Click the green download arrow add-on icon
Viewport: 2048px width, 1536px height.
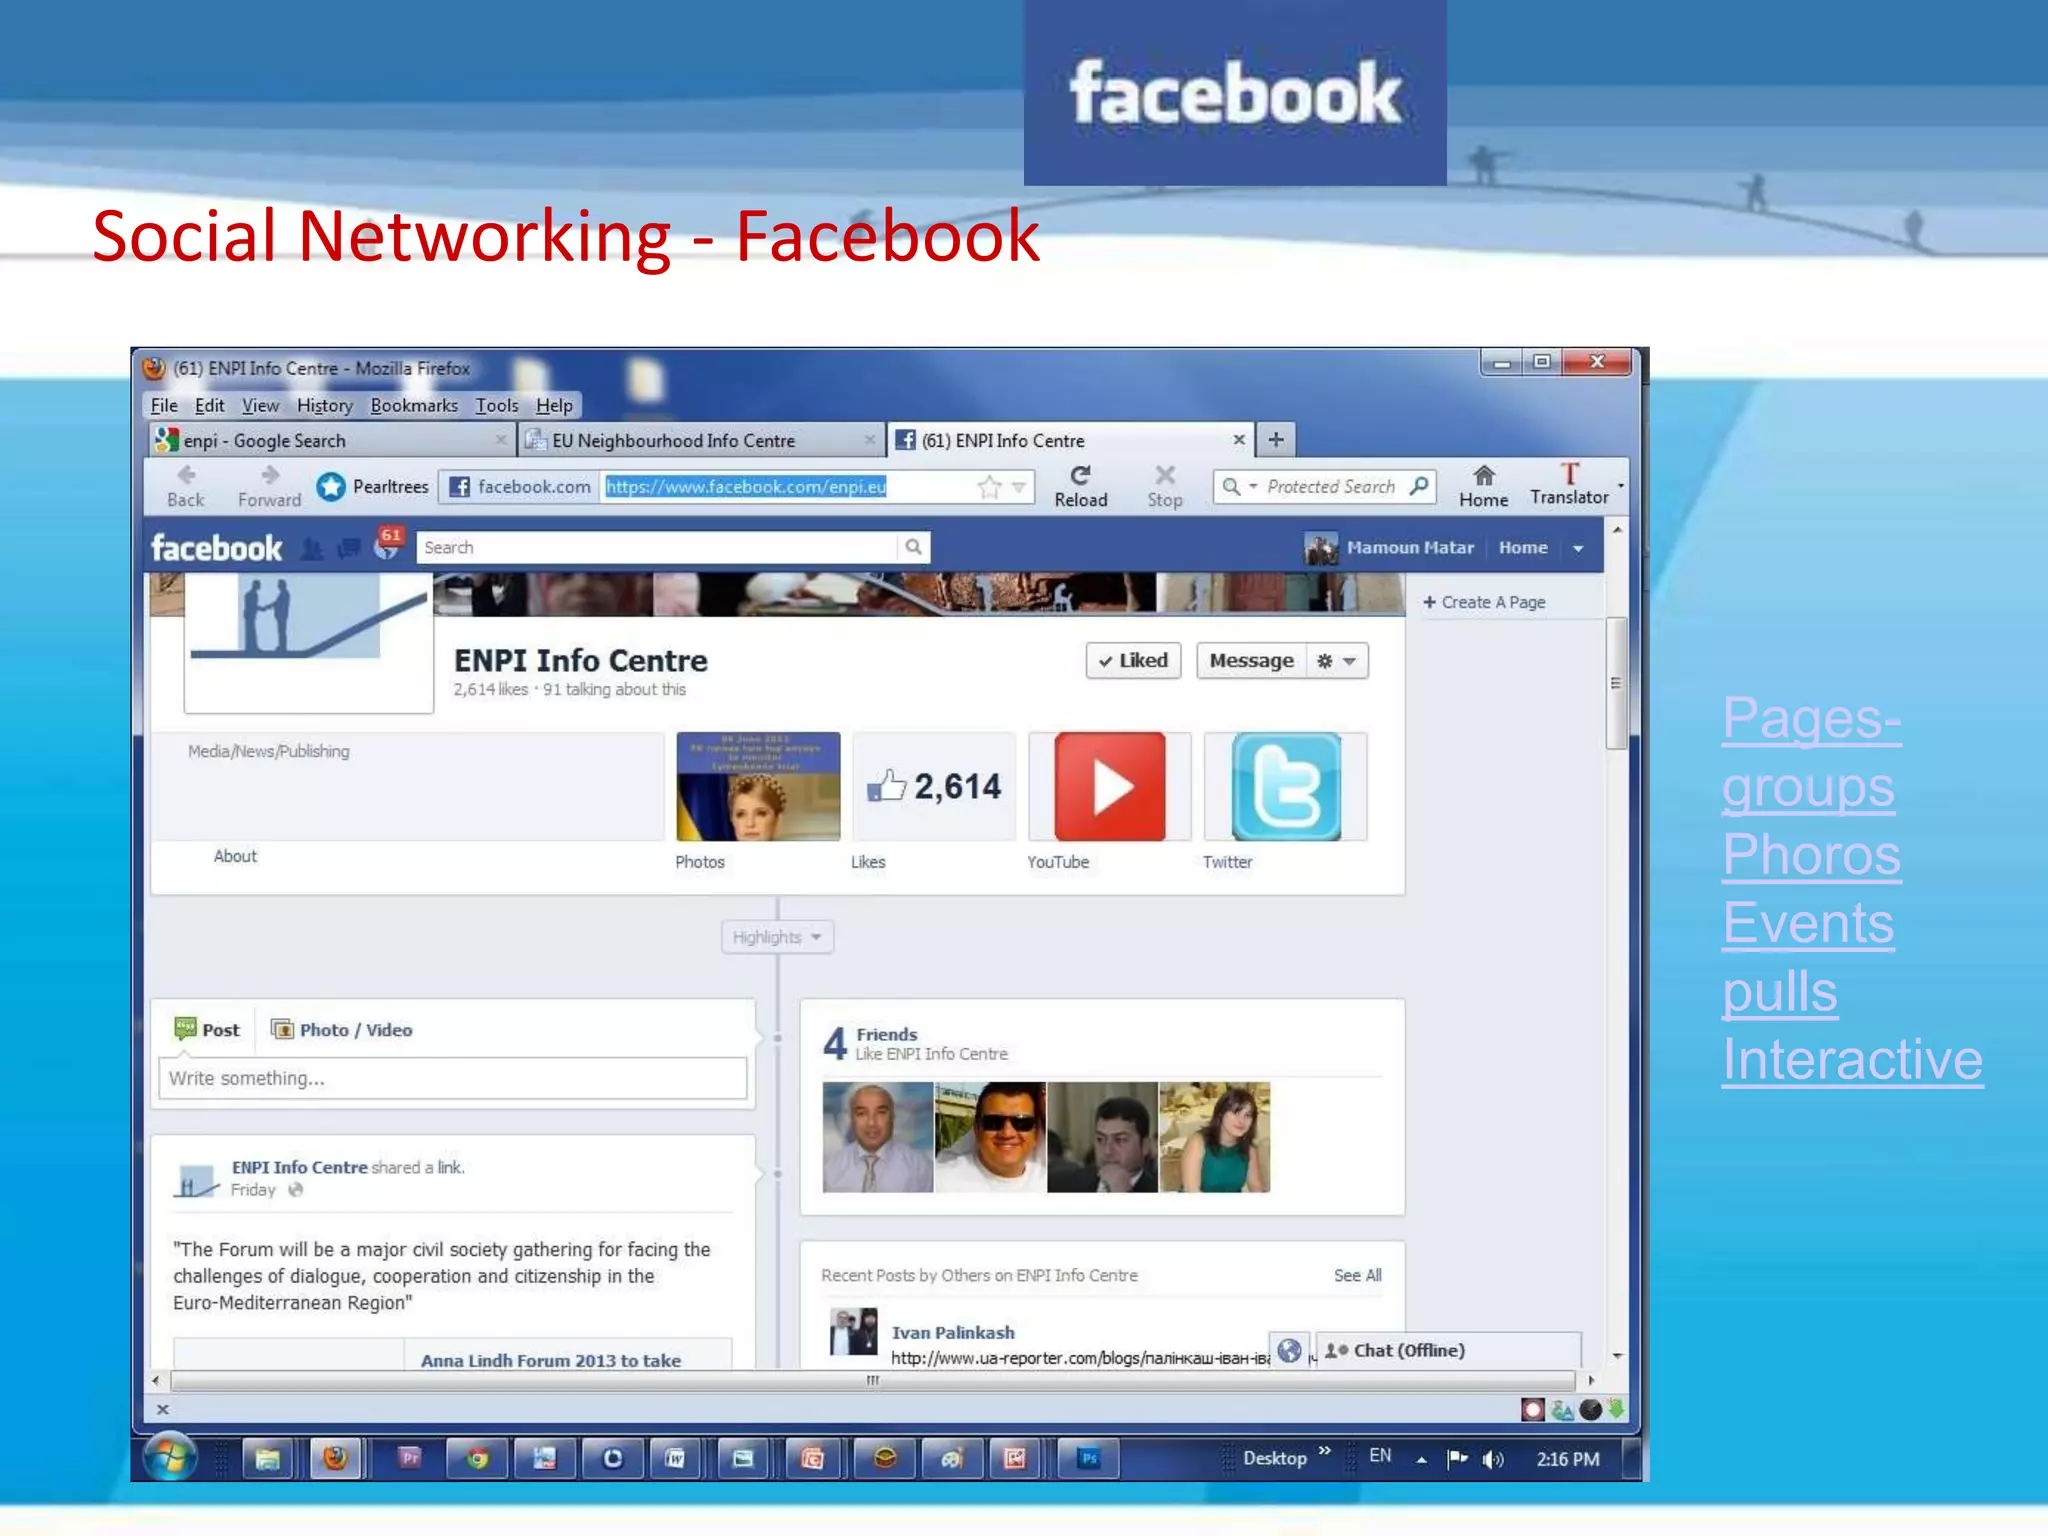point(1616,1409)
